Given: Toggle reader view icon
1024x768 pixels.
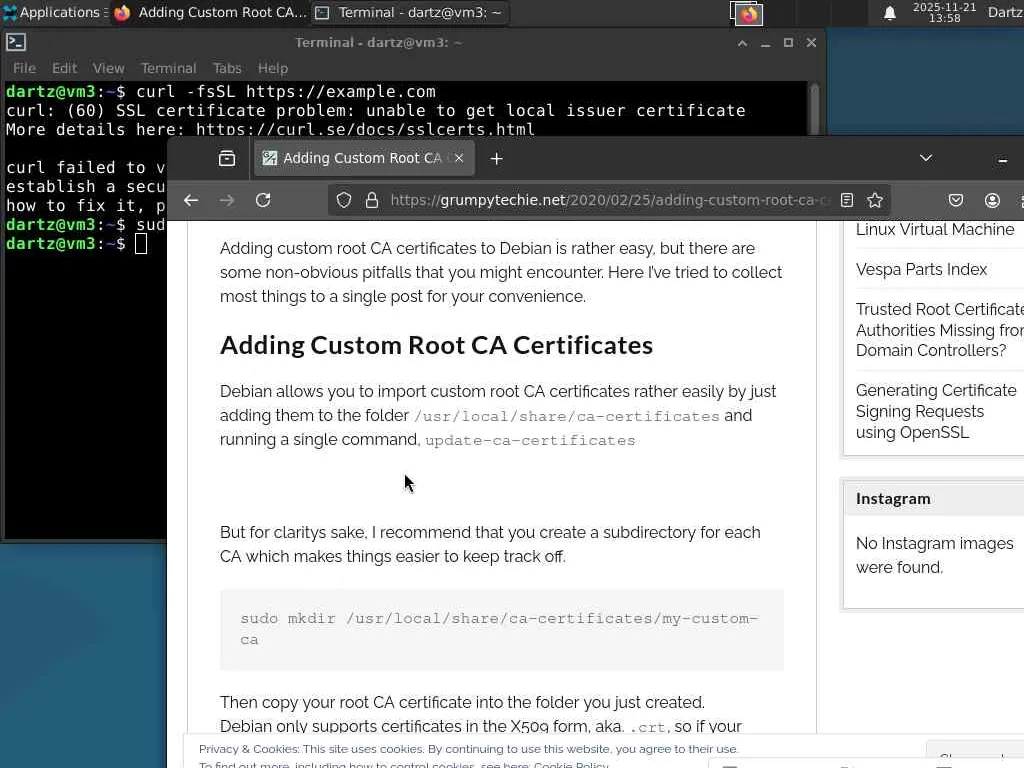Looking at the screenshot, I should coord(847,200).
